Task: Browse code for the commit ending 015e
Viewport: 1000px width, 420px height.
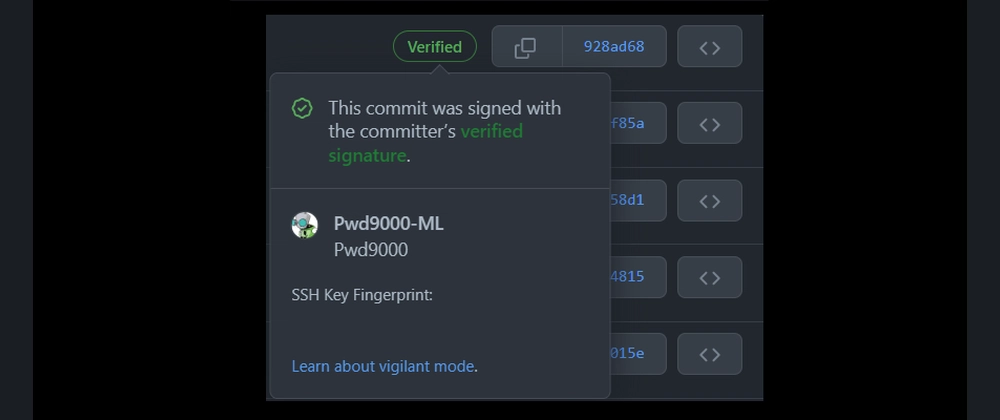Action: 709,353
